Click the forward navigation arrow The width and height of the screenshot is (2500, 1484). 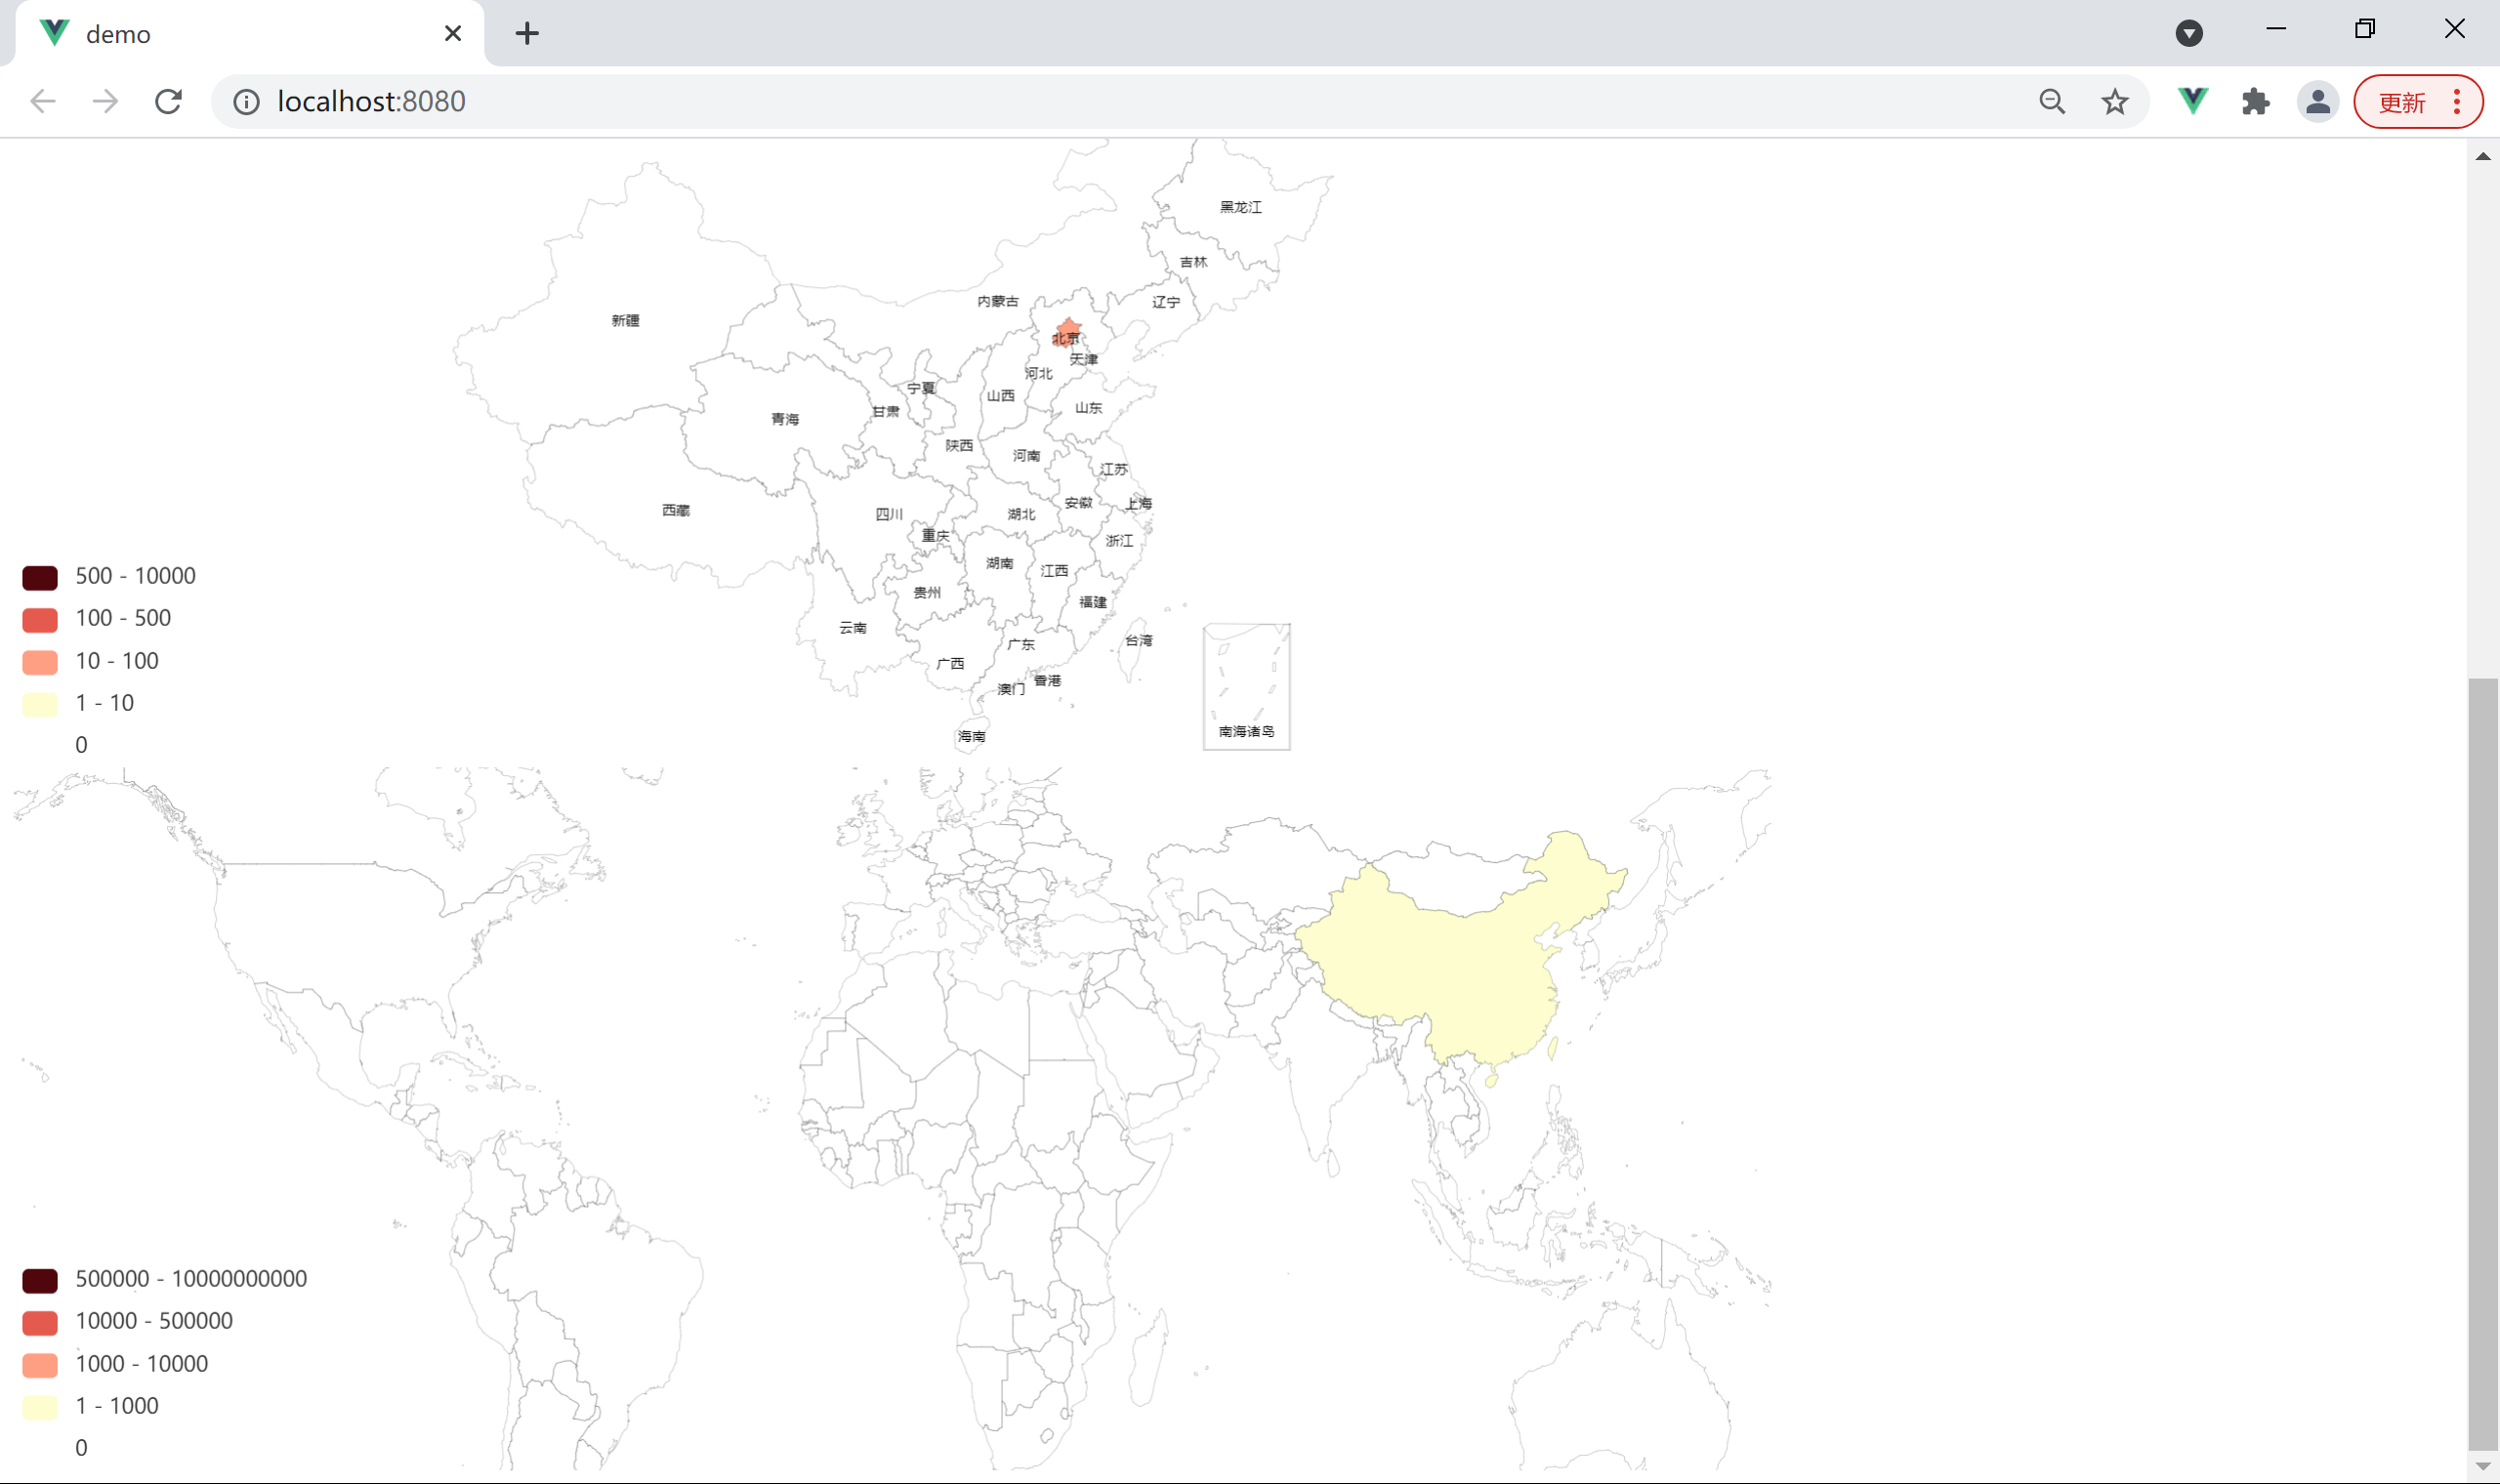(105, 101)
